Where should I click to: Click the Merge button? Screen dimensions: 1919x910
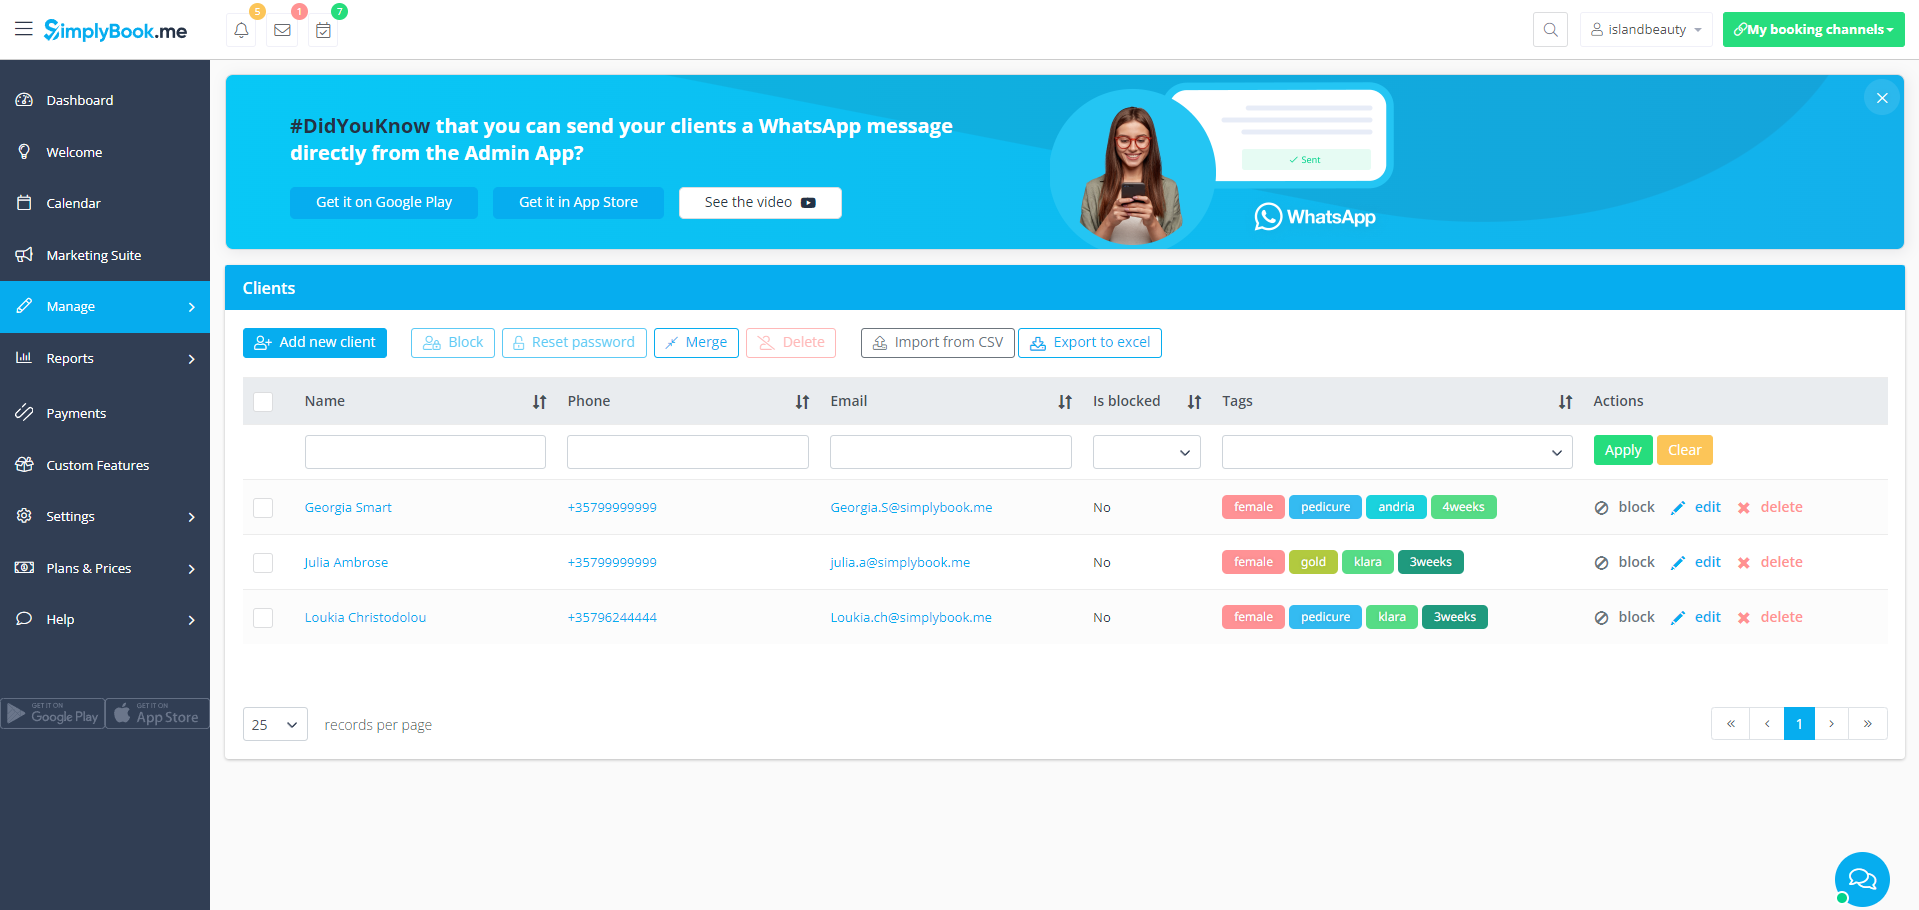696,342
